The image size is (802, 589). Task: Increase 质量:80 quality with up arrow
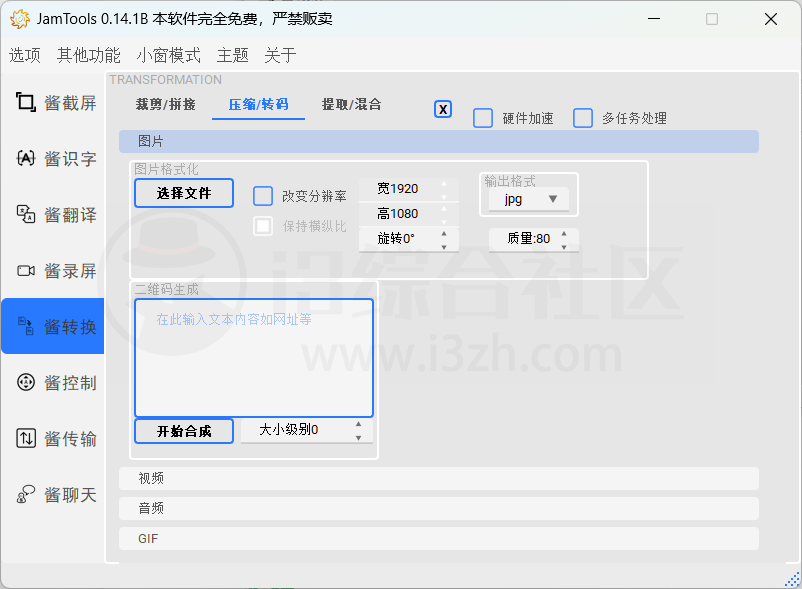[x=564, y=234]
